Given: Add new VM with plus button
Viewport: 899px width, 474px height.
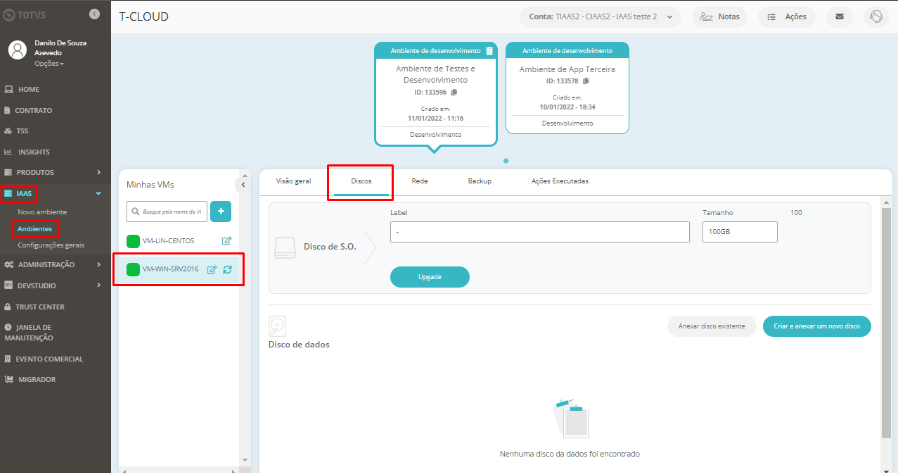Looking at the screenshot, I should click(x=221, y=211).
